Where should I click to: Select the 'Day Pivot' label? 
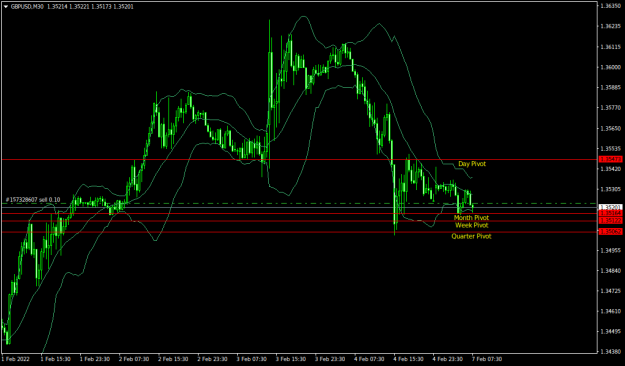(472, 164)
